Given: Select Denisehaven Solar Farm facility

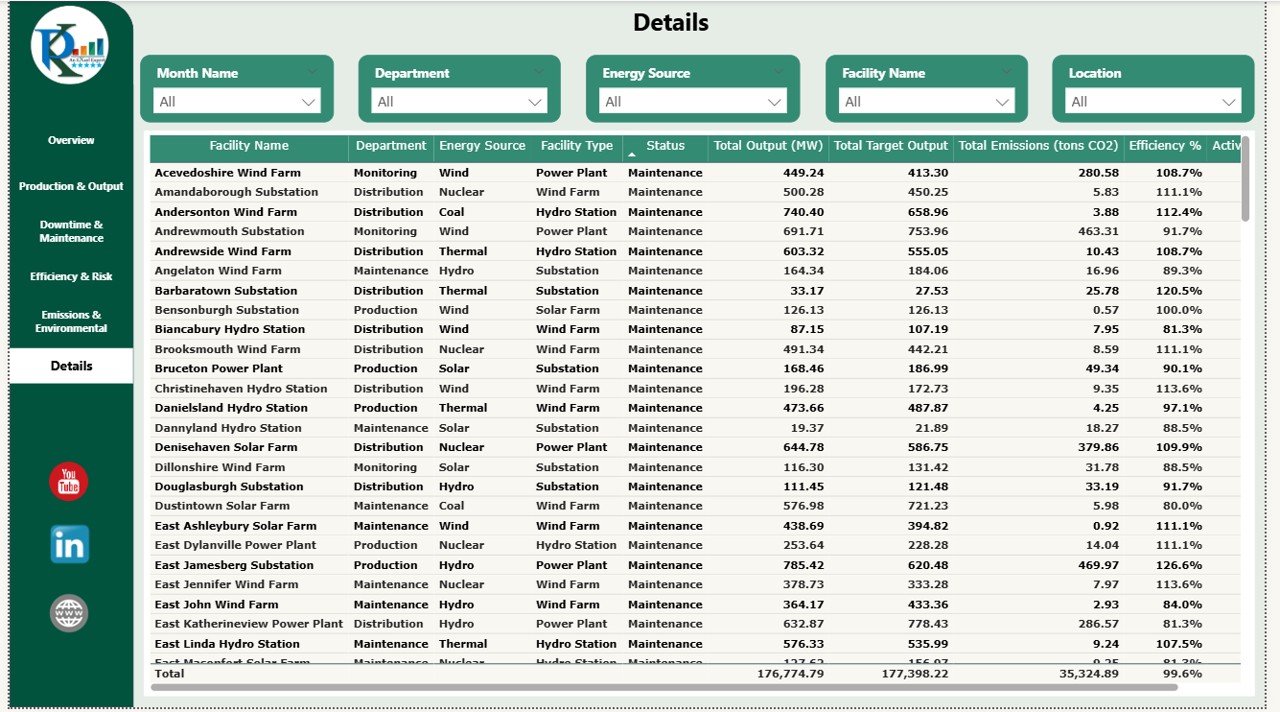Looking at the screenshot, I should pos(225,447).
